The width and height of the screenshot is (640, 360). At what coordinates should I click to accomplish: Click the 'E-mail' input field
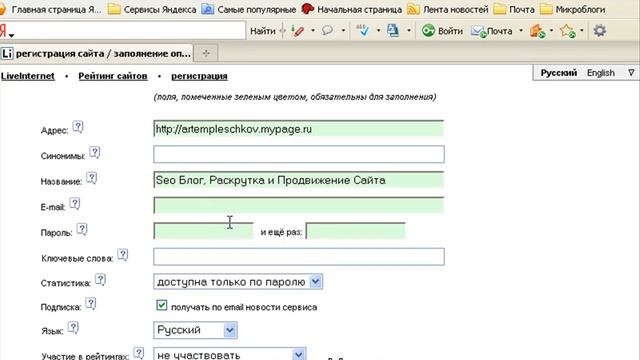point(299,205)
